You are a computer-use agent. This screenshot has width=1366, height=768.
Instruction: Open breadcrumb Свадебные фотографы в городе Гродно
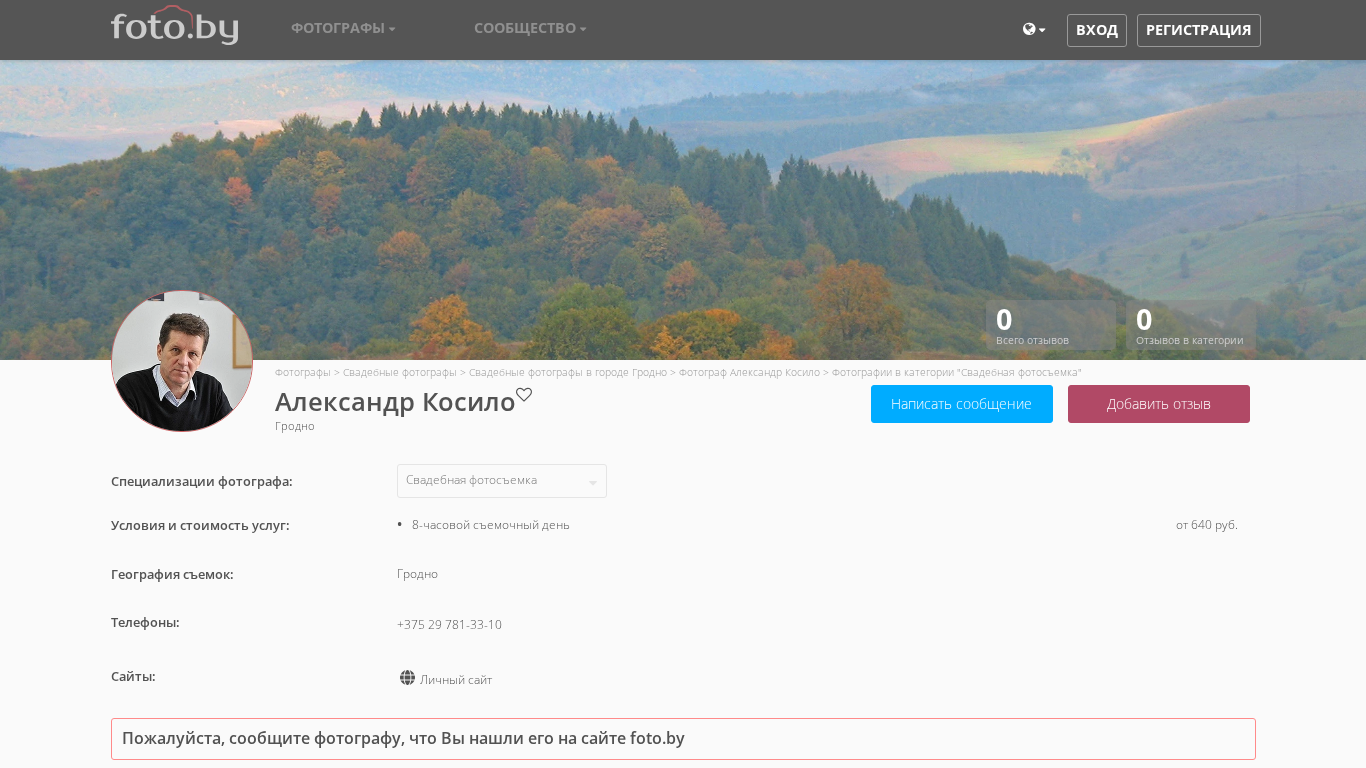[x=568, y=372]
